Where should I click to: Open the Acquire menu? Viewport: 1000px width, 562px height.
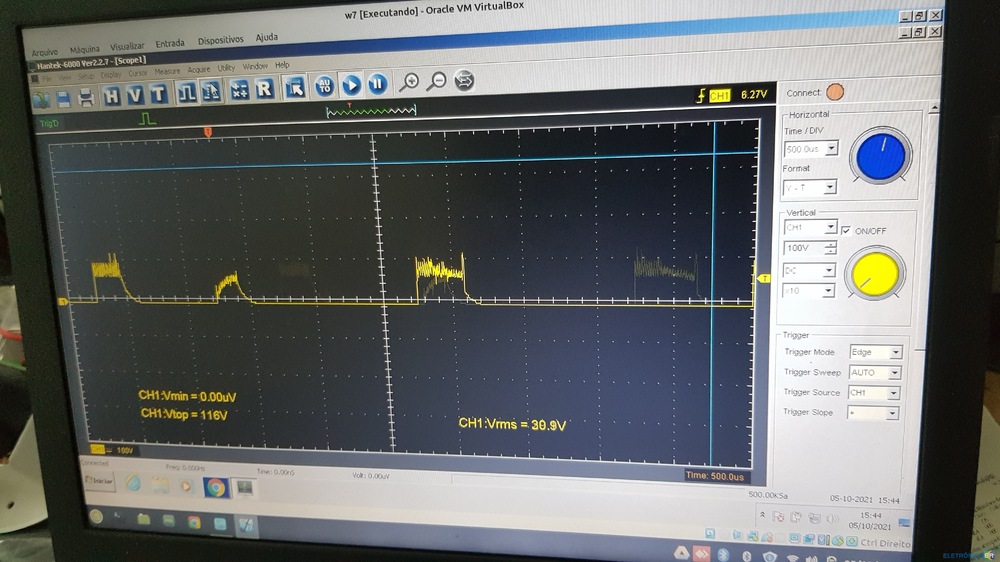tap(198, 70)
